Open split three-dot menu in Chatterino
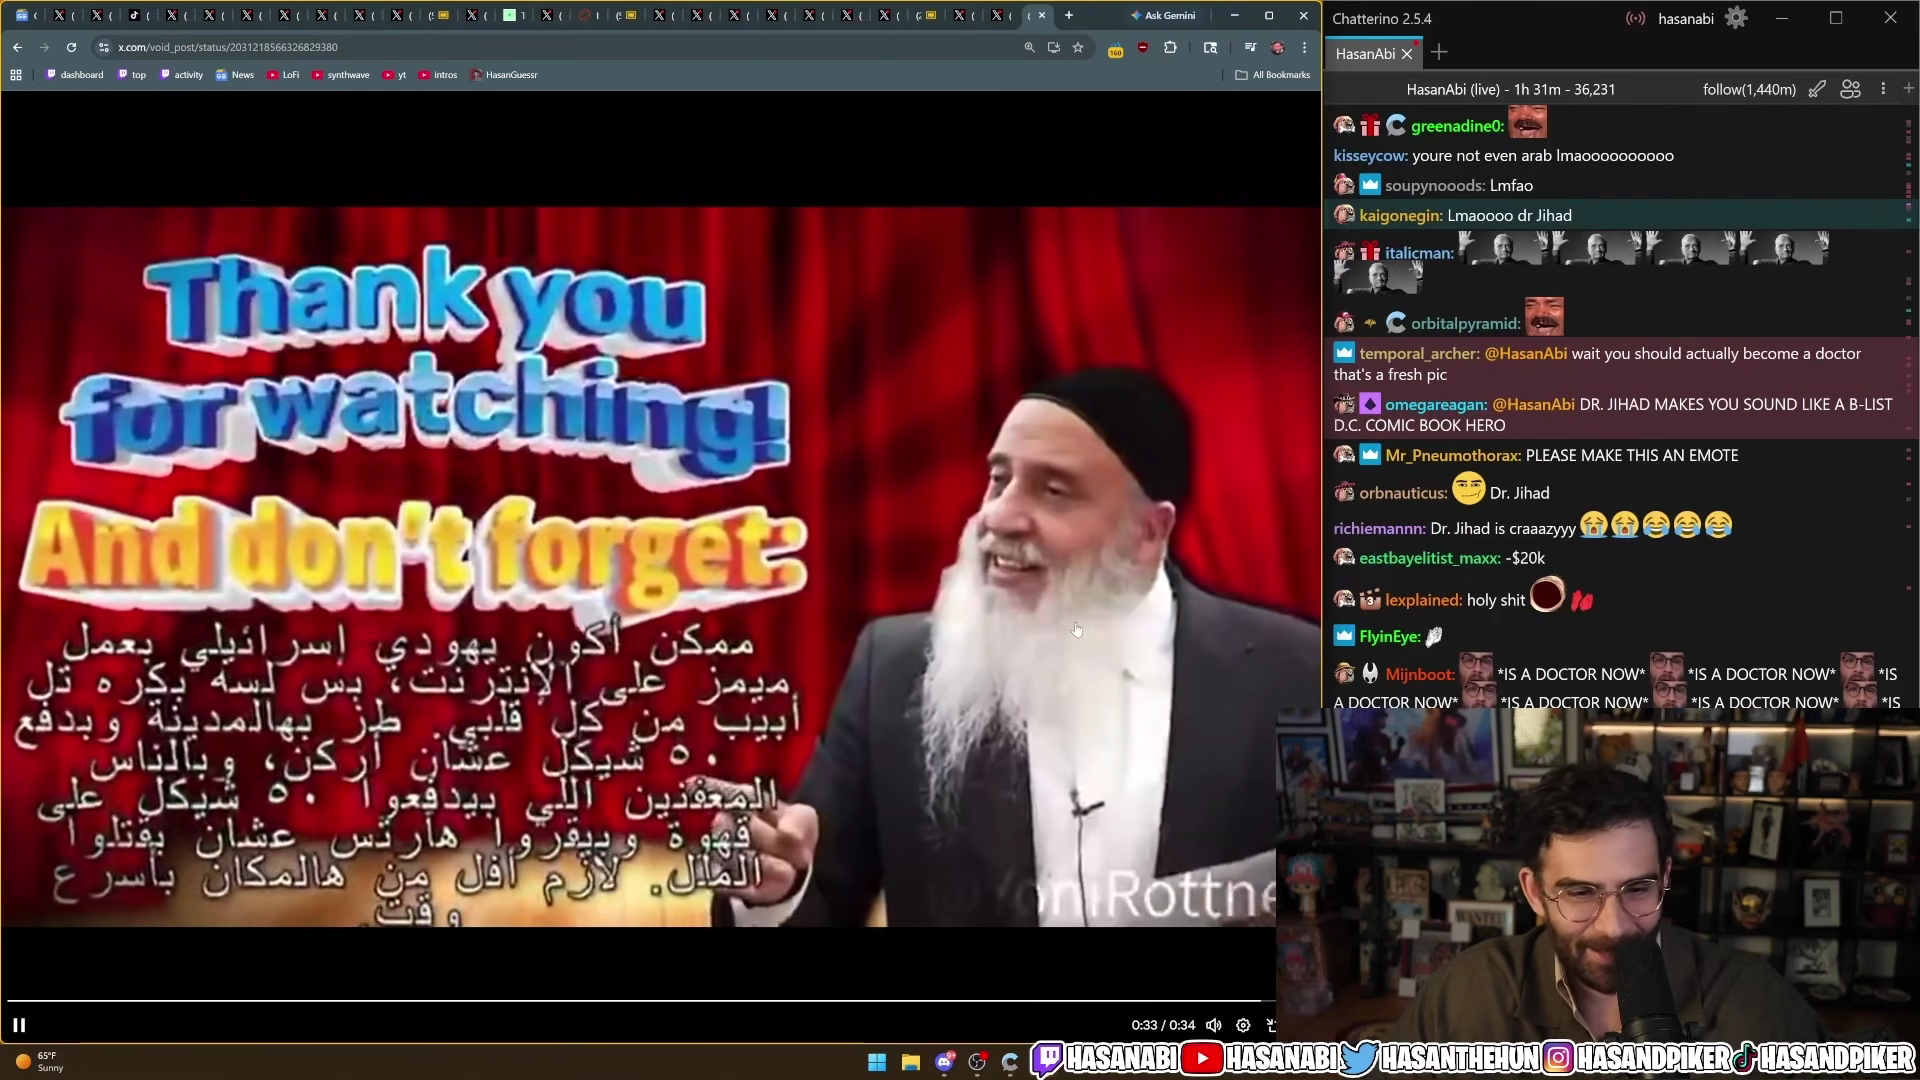 (x=1883, y=89)
